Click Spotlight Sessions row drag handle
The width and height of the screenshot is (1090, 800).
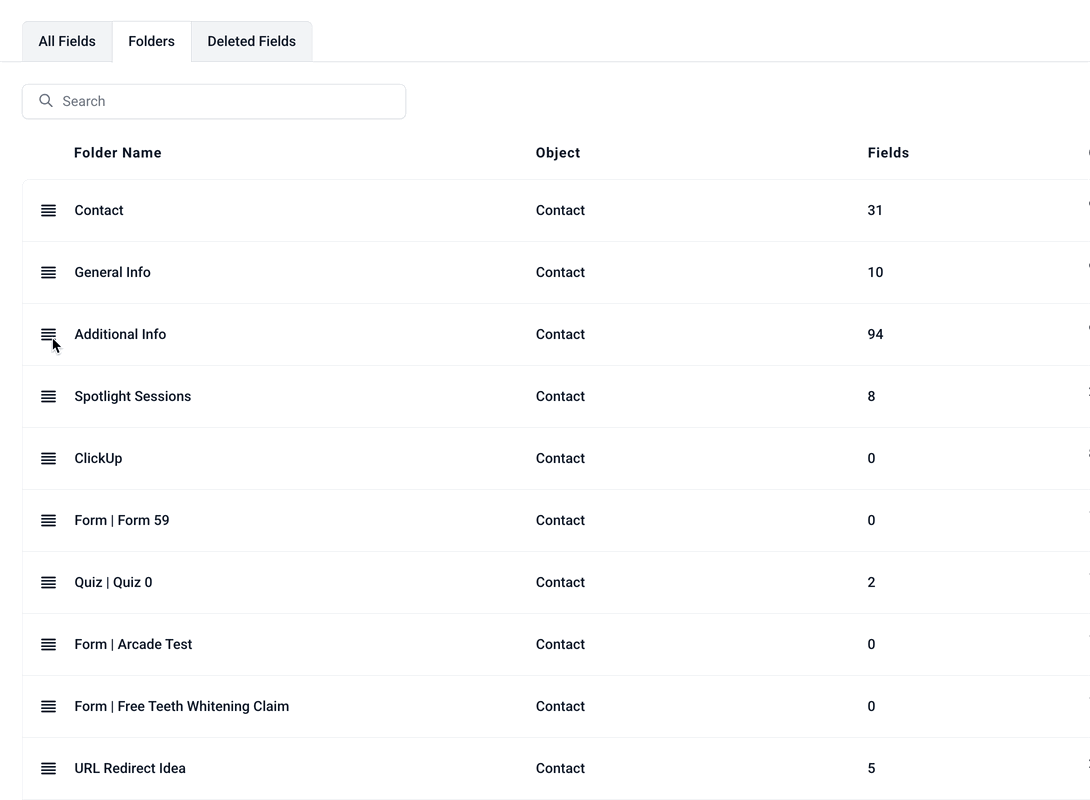48,396
